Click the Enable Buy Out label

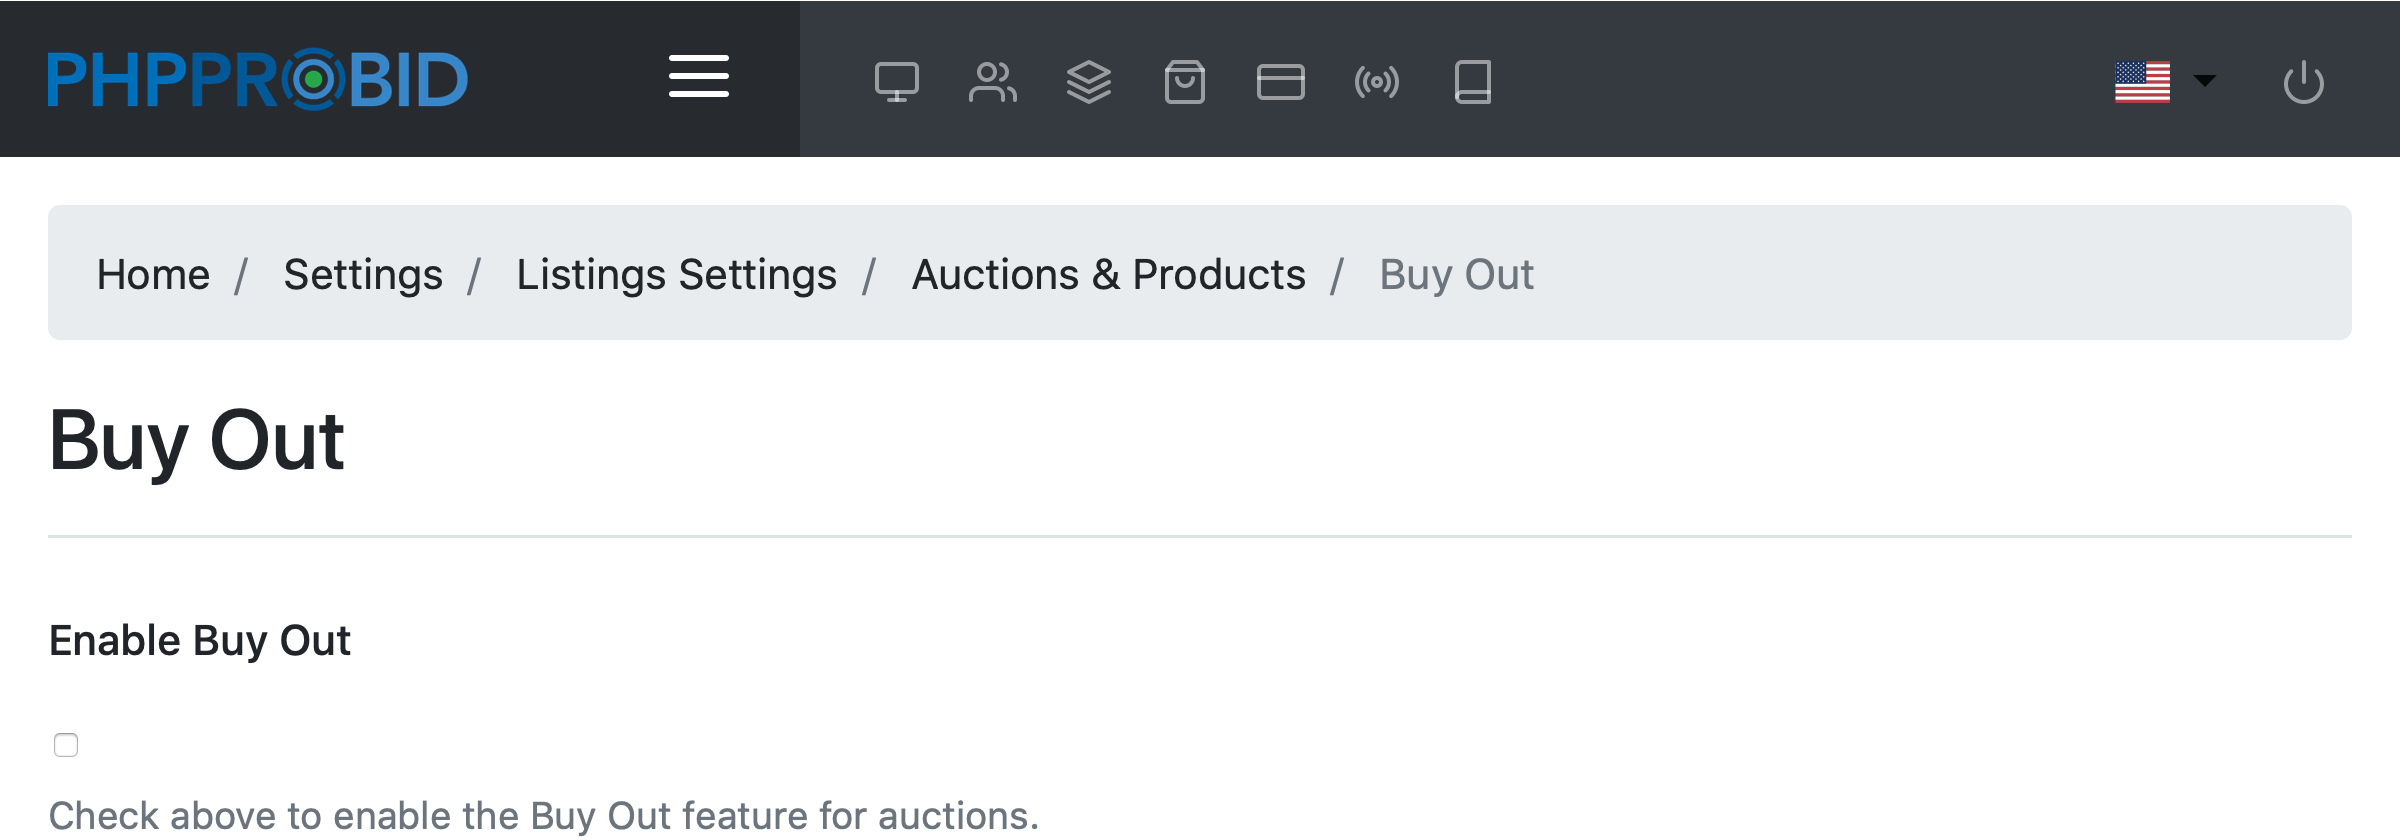point(200,640)
